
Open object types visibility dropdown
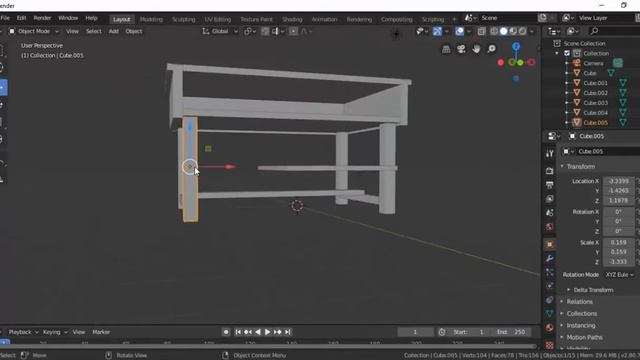pos(421,31)
